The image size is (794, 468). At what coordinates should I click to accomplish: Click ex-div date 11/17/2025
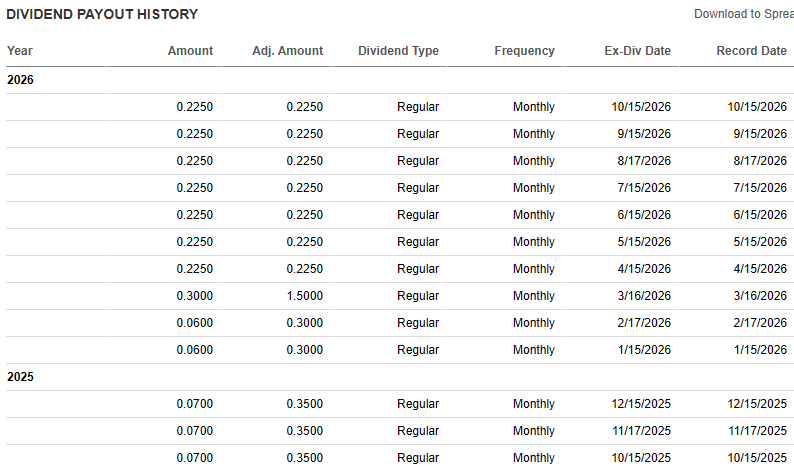[641, 431]
